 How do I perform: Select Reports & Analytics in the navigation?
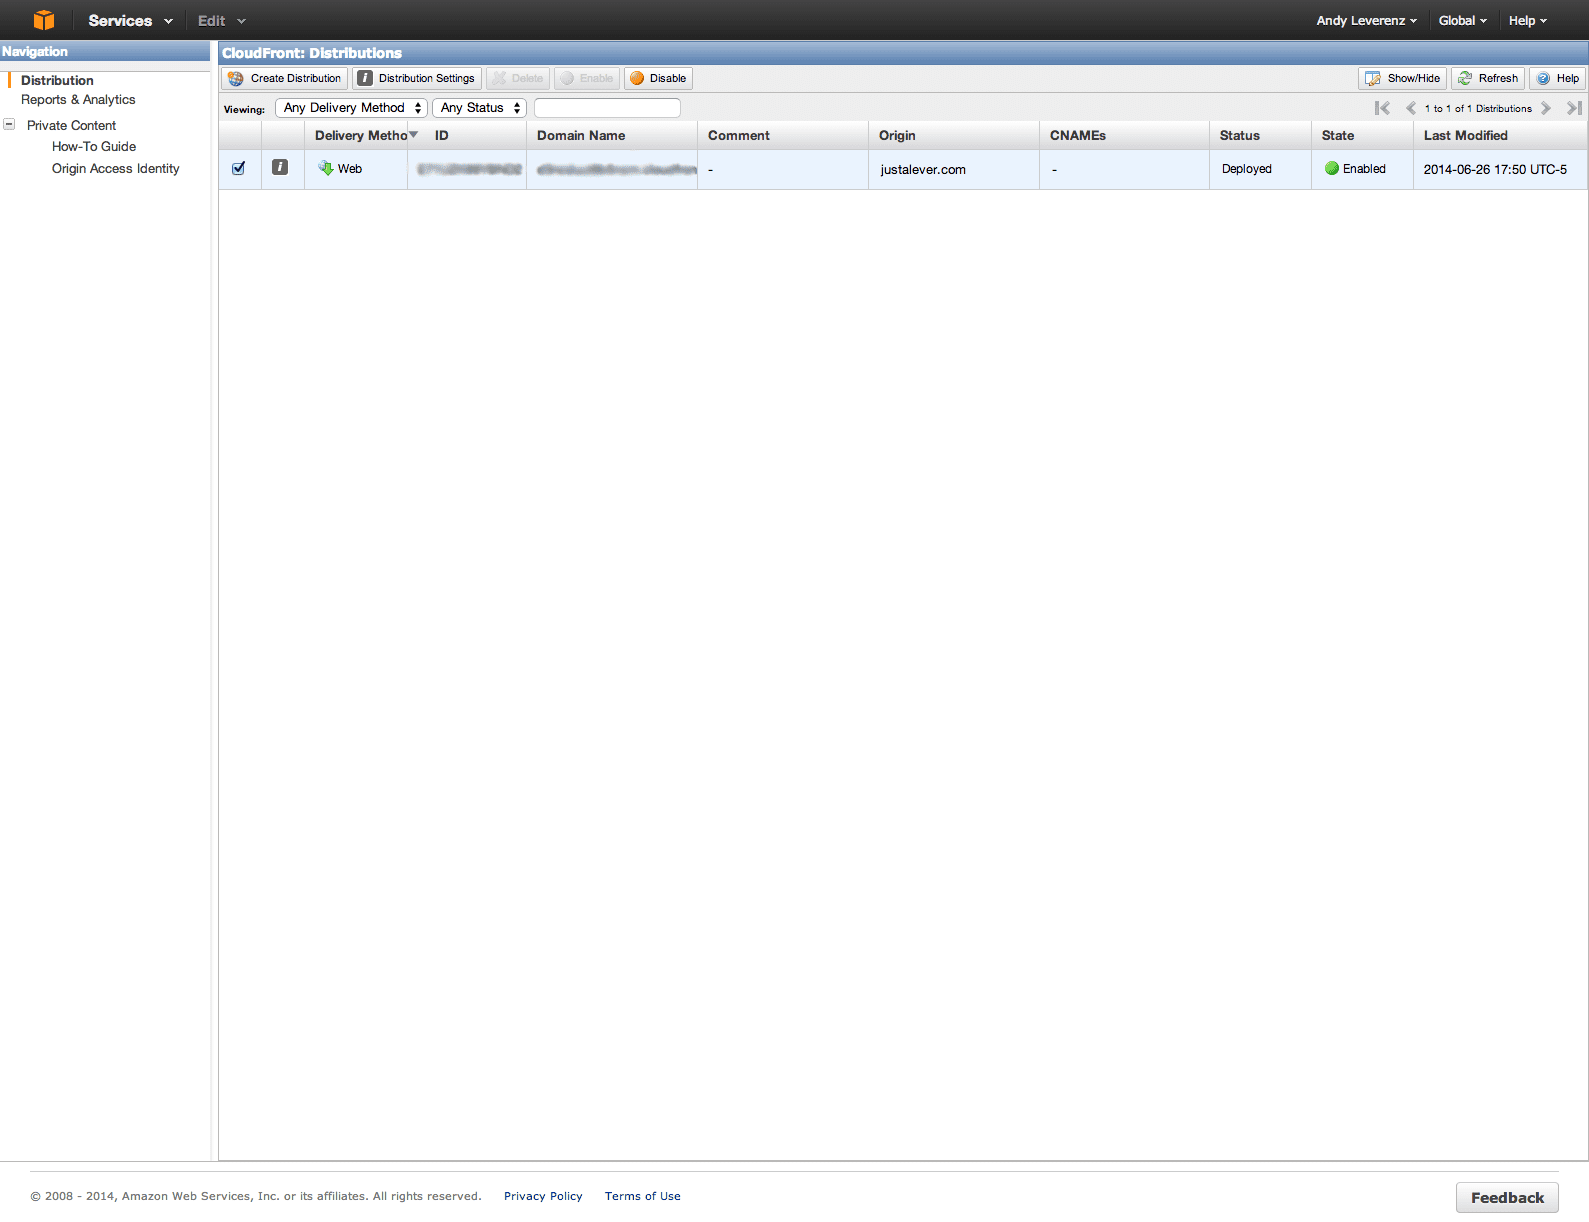[78, 100]
